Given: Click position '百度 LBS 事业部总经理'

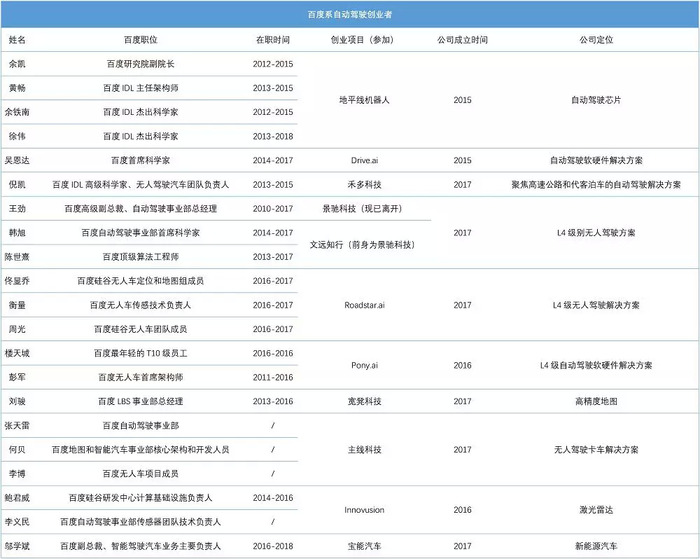Looking at the screenshot, I should (141, 401).
